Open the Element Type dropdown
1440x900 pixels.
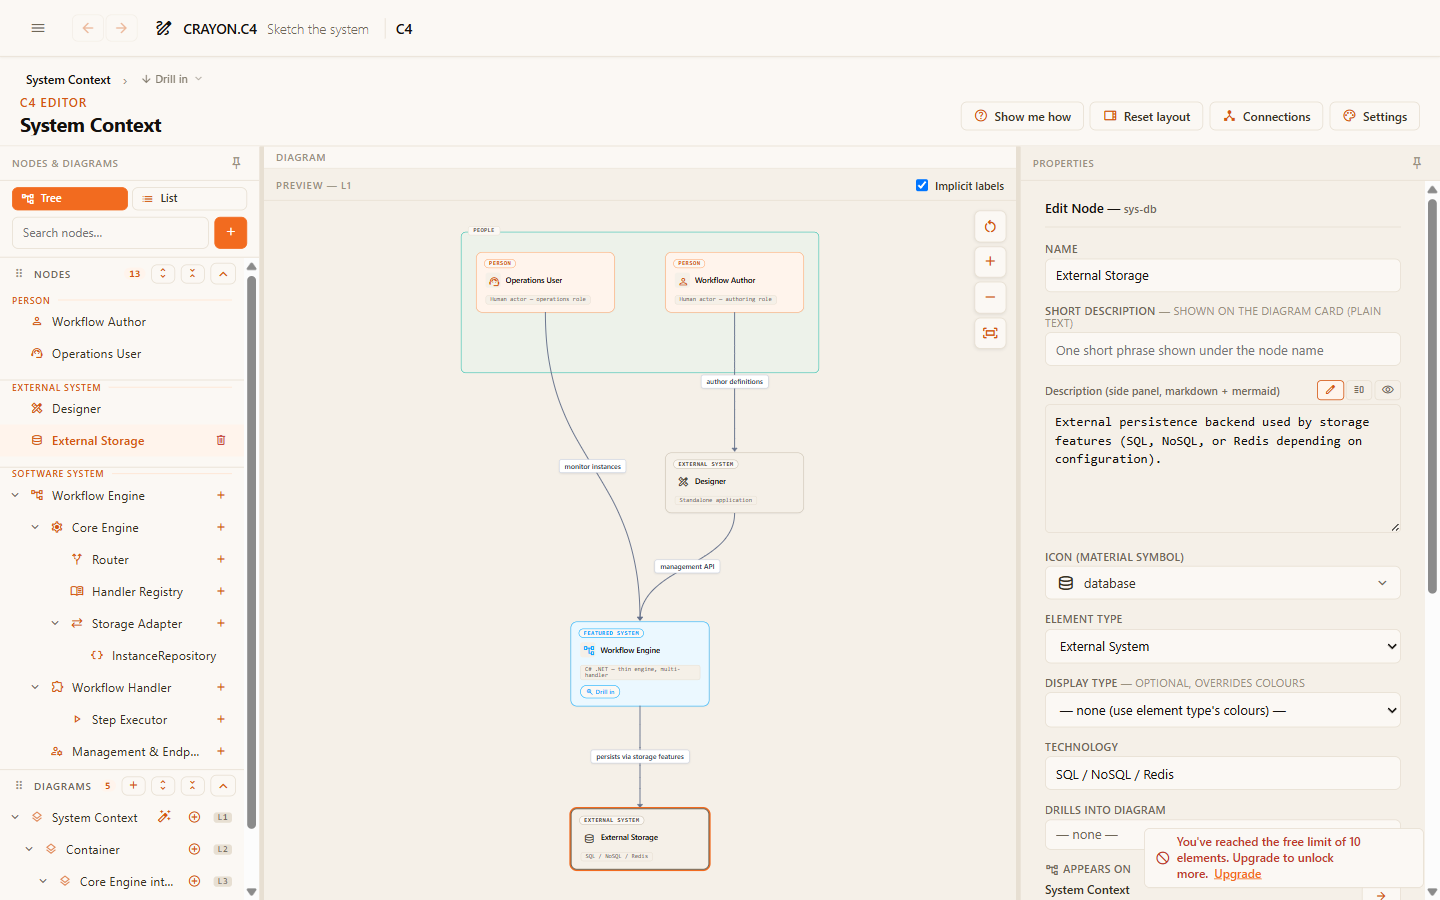click(x=1222, y=646)
